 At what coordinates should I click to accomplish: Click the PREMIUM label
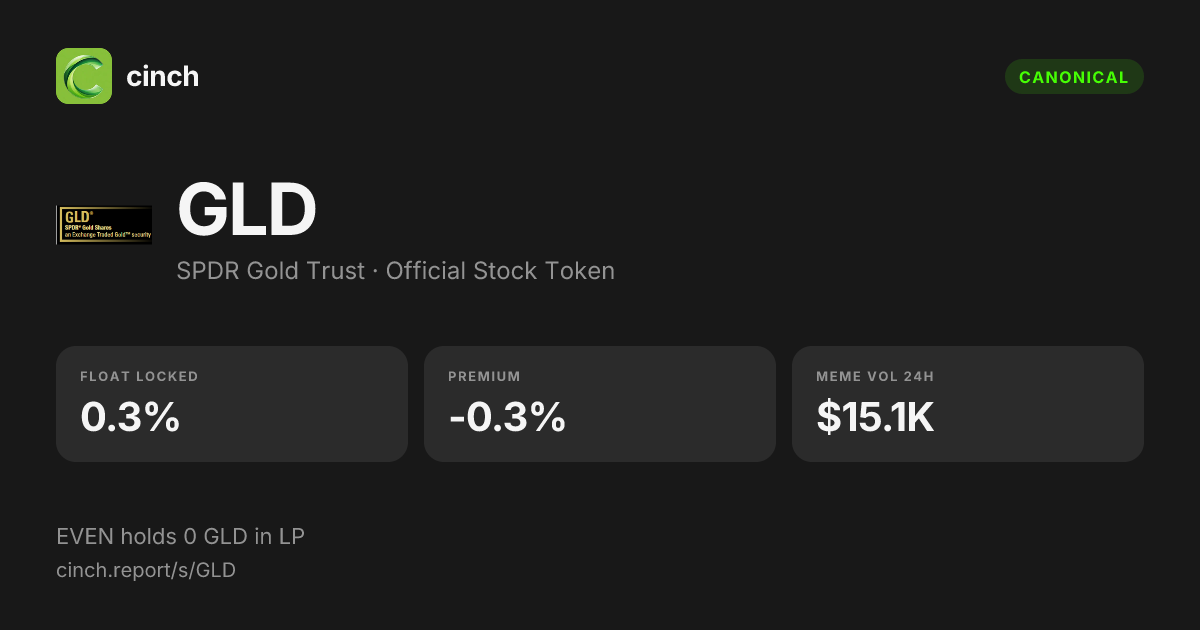click(x=484, y=377)
